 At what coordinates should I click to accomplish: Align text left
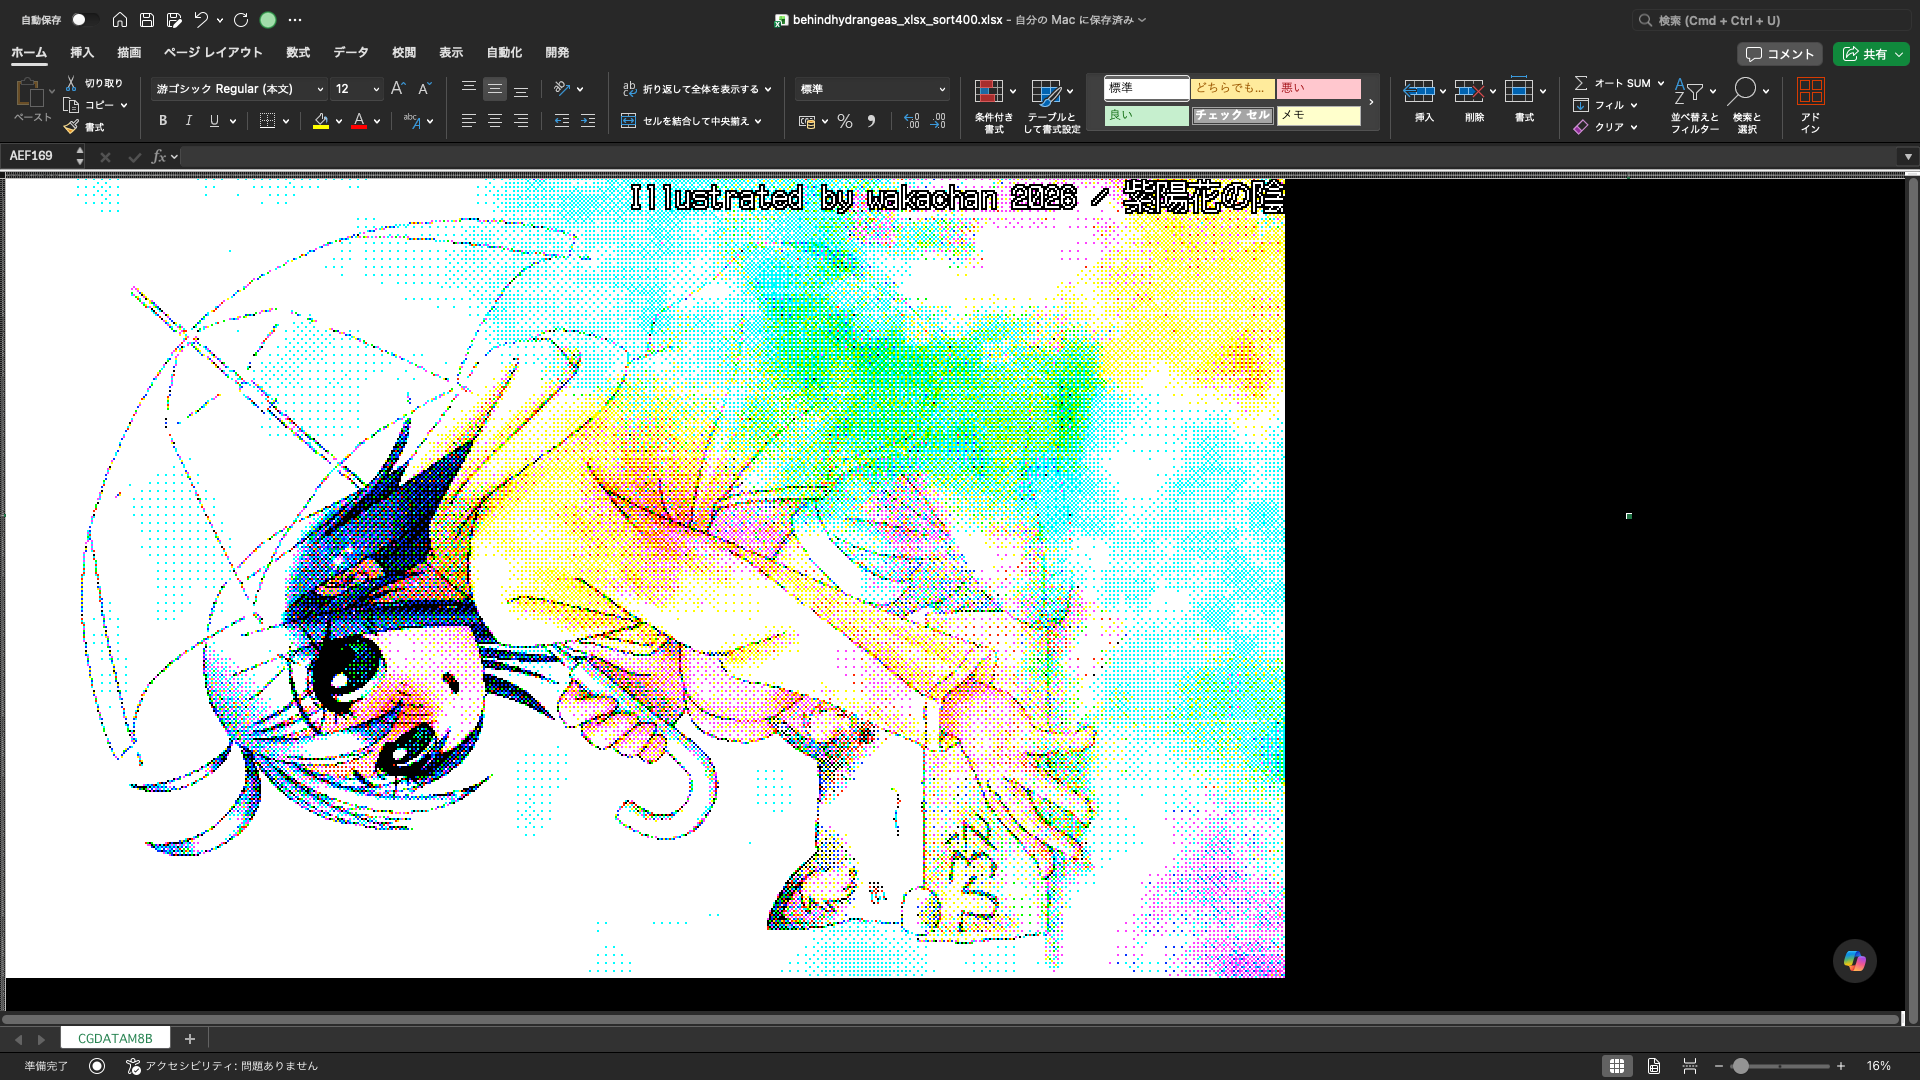click(x=468, y=121)
